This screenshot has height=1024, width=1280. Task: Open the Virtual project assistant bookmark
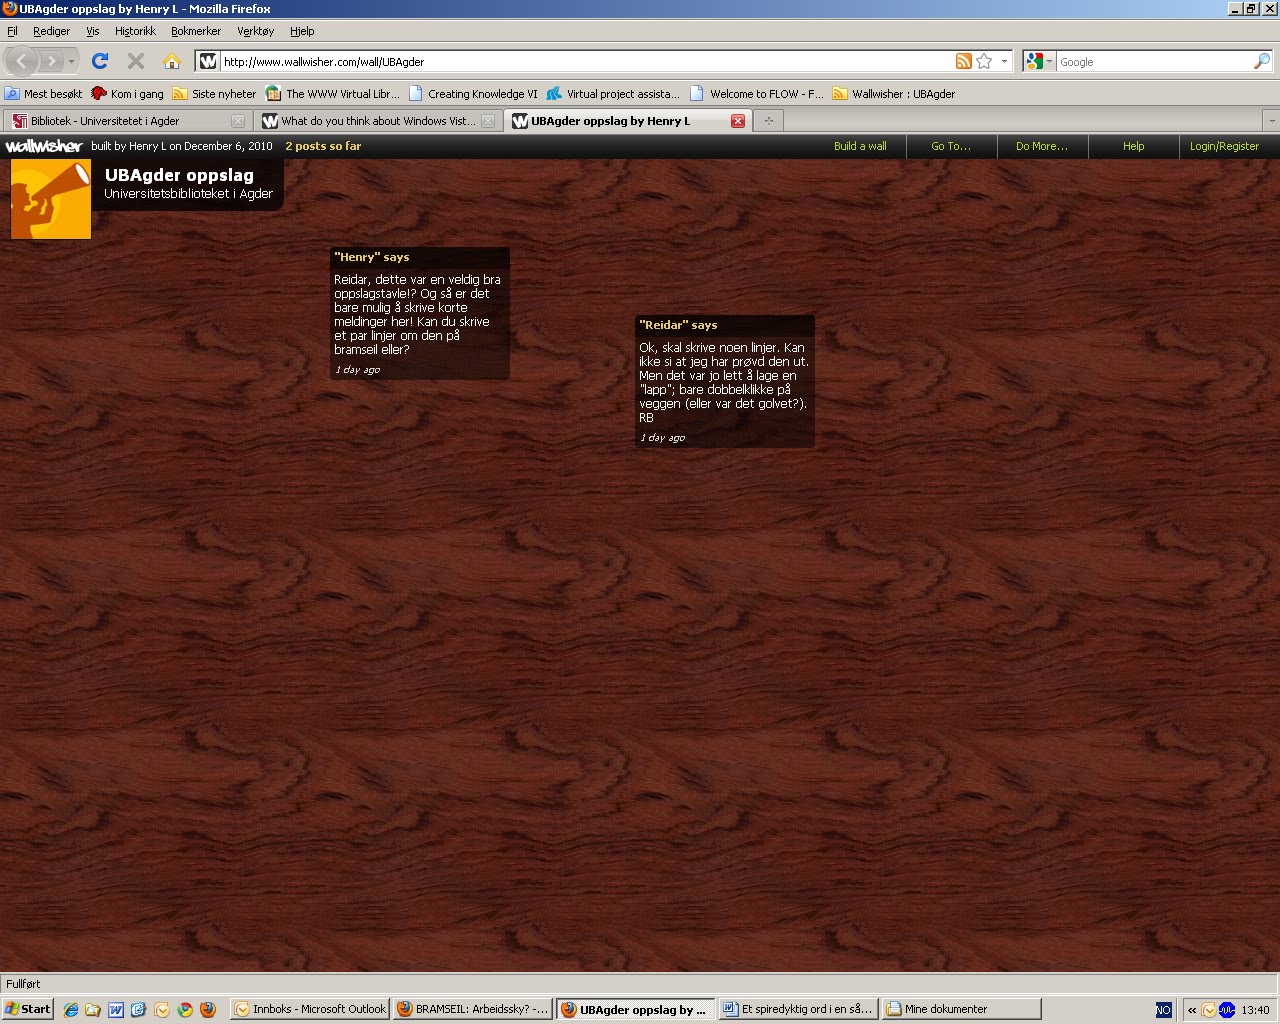[x=613, y=94]
